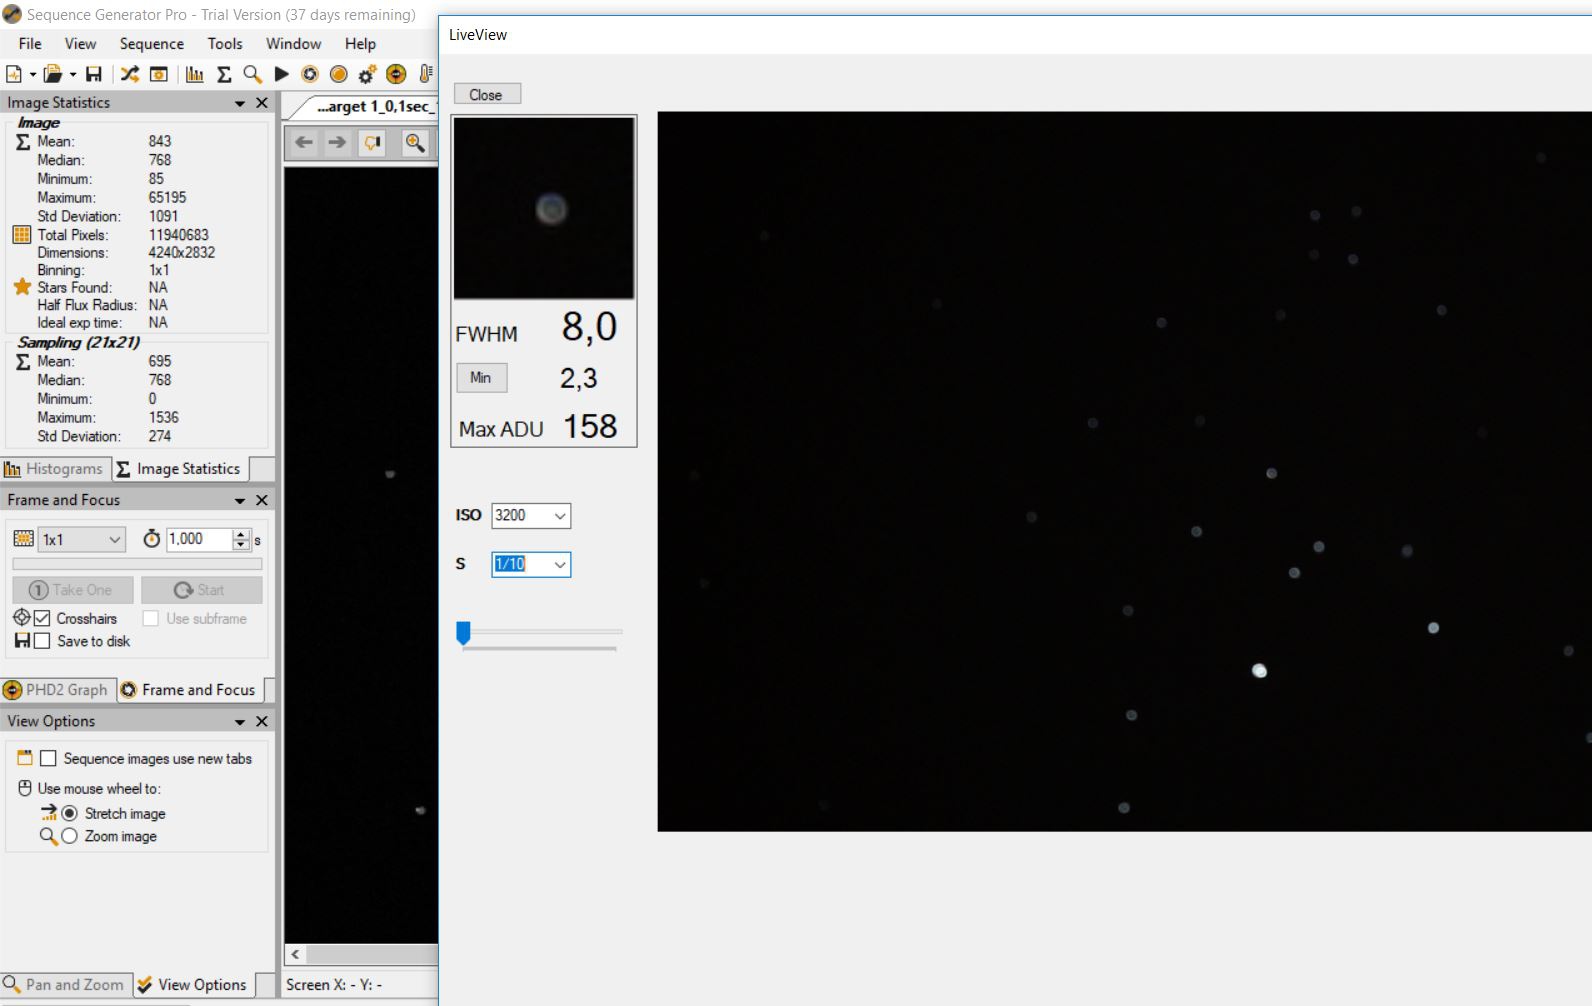Screen dimensions: 1592x1006
Task: Open the 1x1 binning dropdown
Action: point(82,540)
